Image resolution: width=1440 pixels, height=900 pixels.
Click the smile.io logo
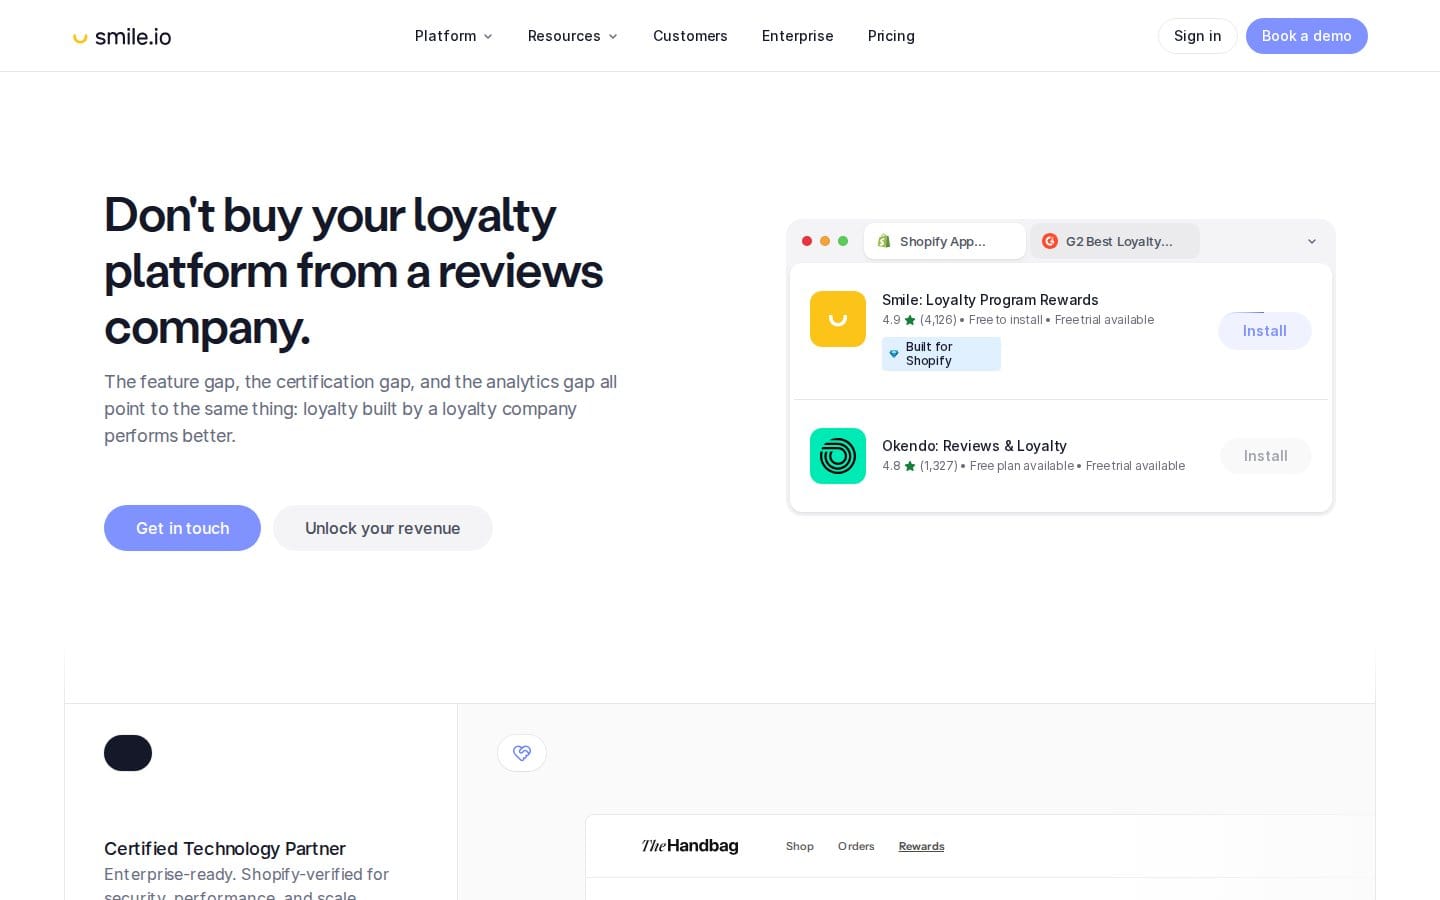point(122,37)
